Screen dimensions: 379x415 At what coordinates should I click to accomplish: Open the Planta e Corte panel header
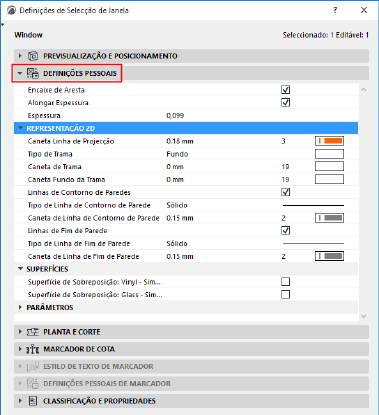coord(191,332)
